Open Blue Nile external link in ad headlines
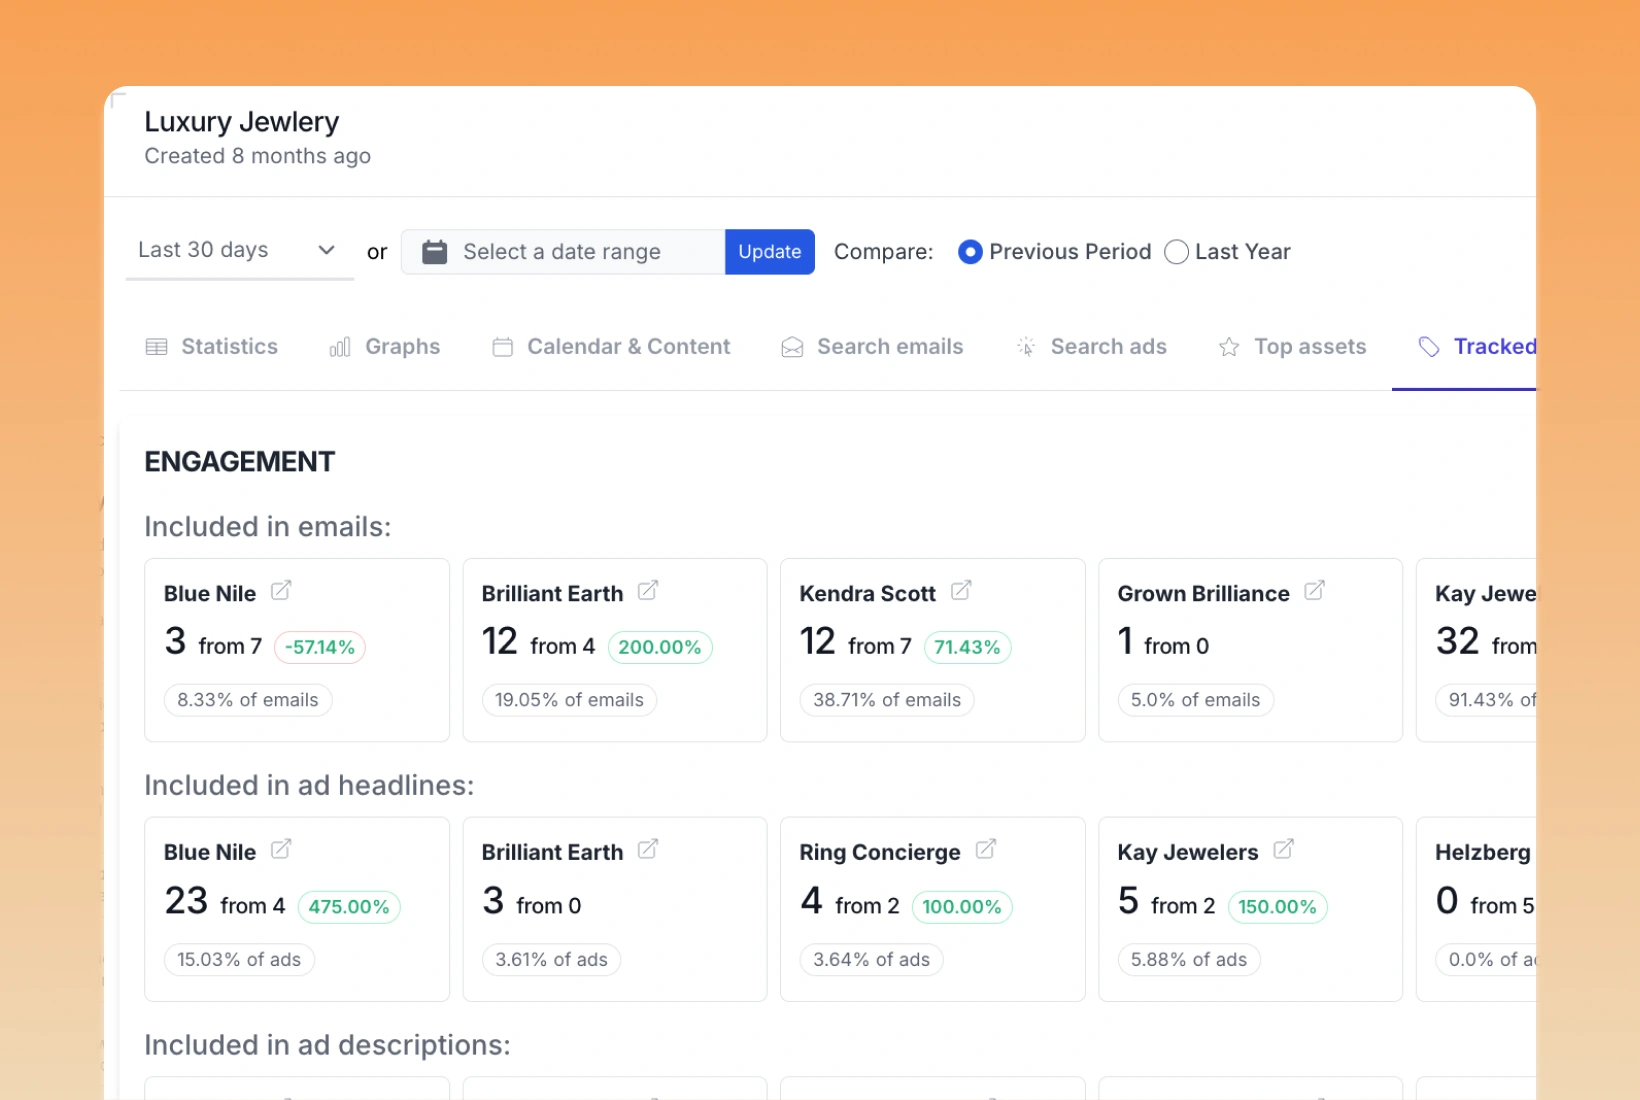1640x1100 pixels. (x=281, y=850)
